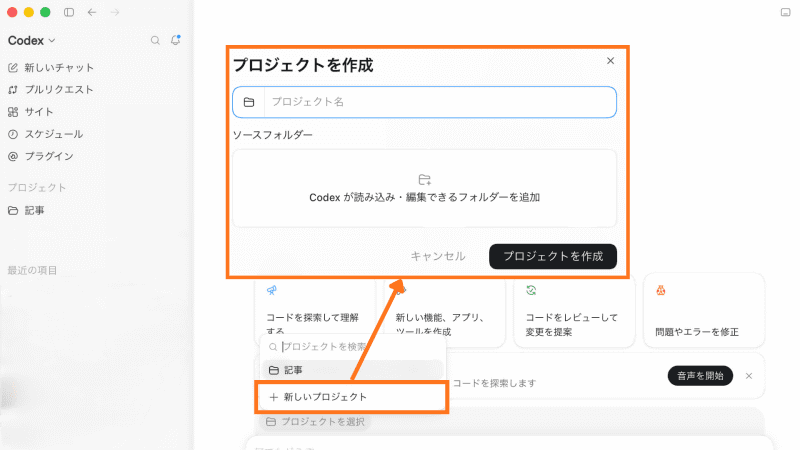Open サイト in the sidebar
This screenshot has width=800, height=450.
[x=31, y=112]
